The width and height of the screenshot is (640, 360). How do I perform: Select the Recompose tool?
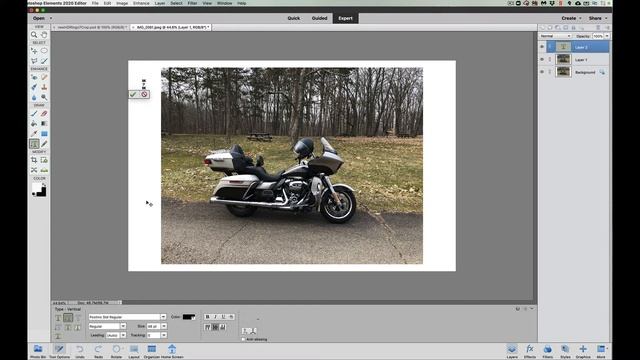click(x=44, y=160)
